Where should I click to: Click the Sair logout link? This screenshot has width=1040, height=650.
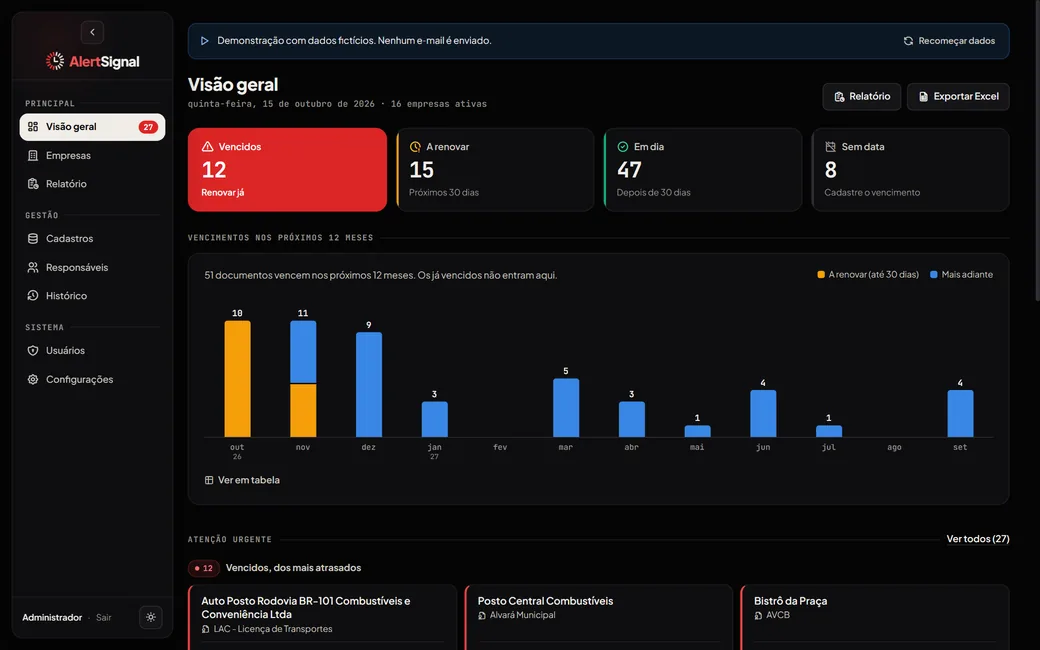click(103, 618)
